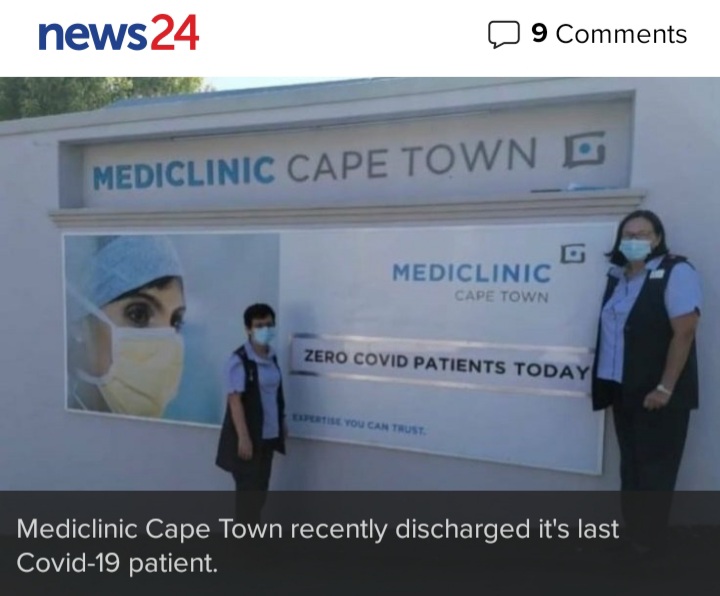
Task: Click the number 9 comment count
Action: tap(540, 33)
